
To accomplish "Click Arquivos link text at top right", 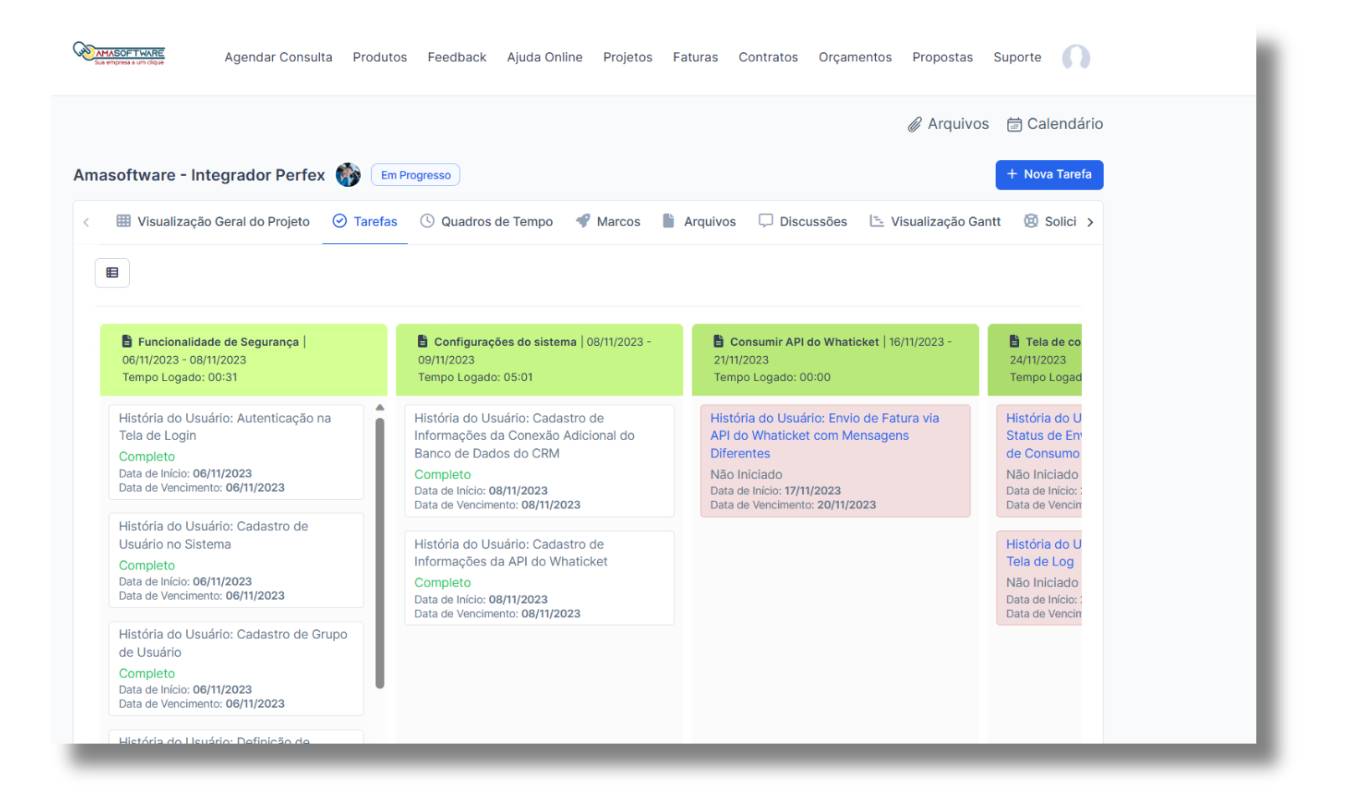I will [x=958, y=124].
